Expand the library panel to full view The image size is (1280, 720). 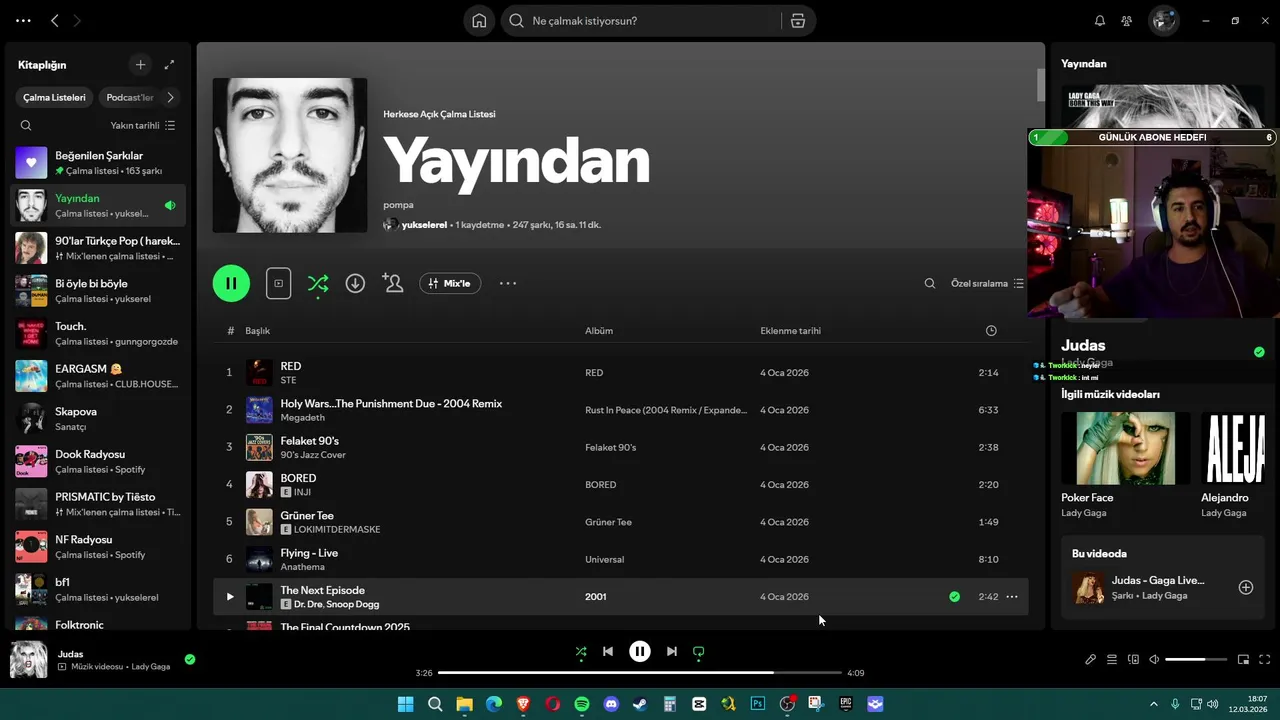tap(169, 65)
